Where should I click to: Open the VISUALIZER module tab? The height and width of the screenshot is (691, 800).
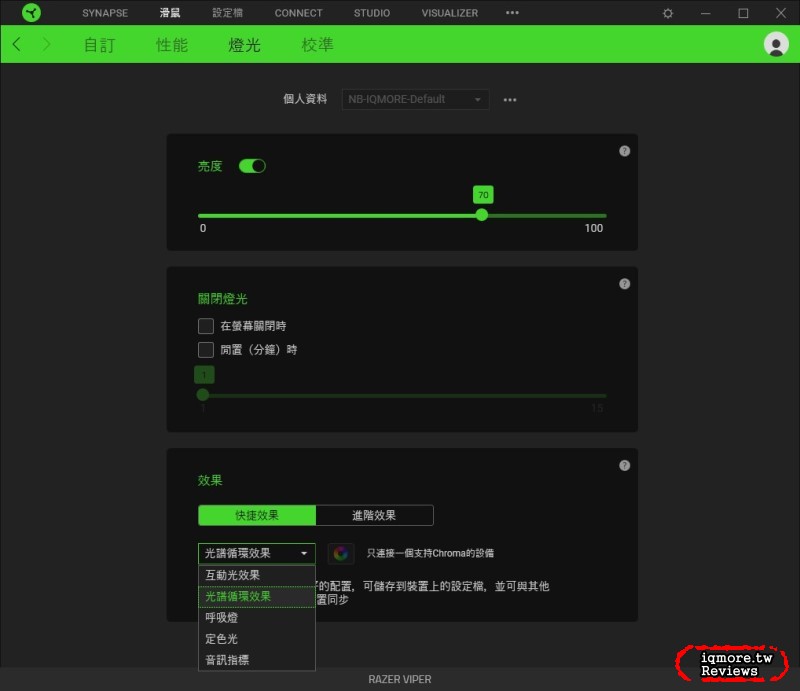[x=449, y=13]
